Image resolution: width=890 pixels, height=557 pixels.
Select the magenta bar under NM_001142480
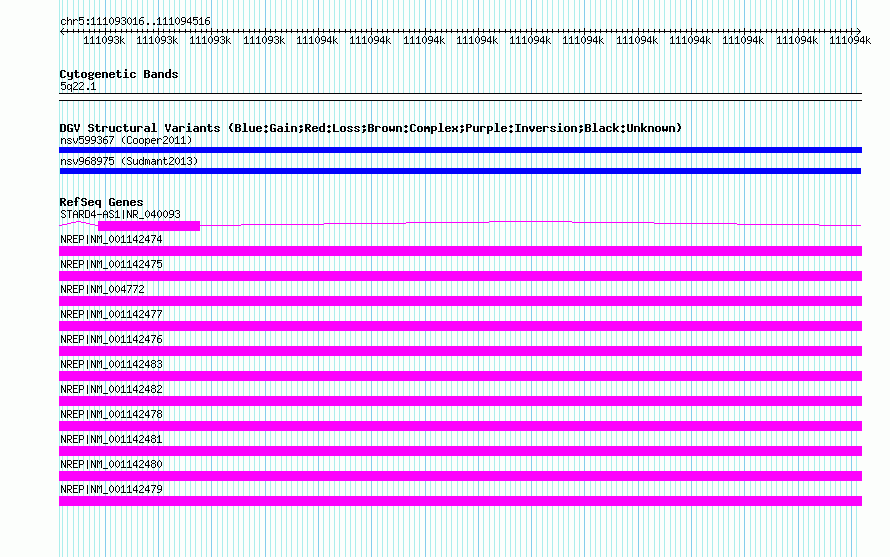point(460,476)
